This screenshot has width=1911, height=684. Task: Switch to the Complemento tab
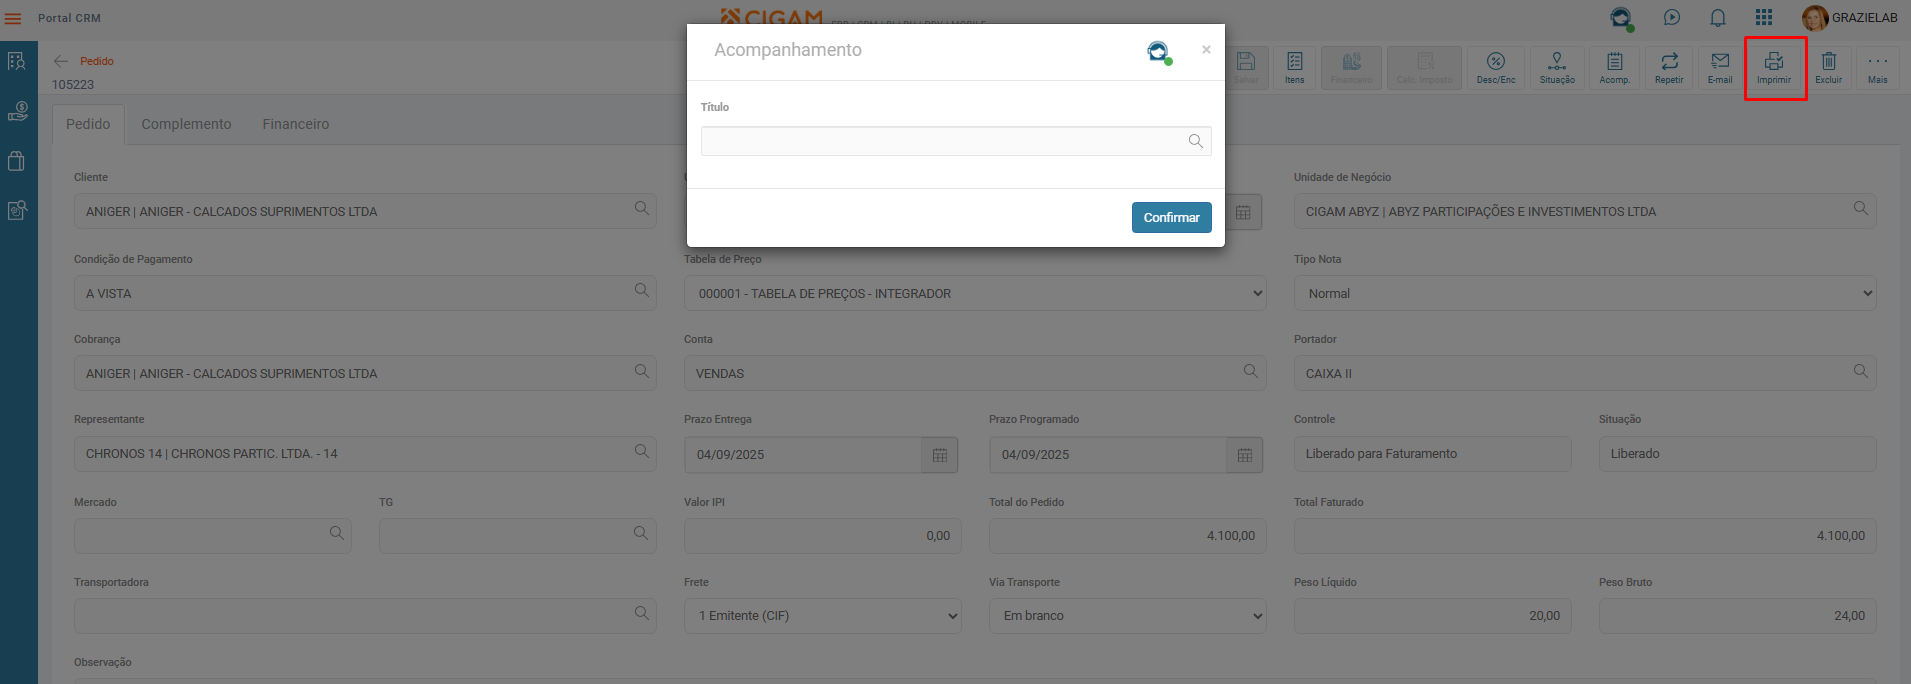pyautogui.click(x=186, y=124)
